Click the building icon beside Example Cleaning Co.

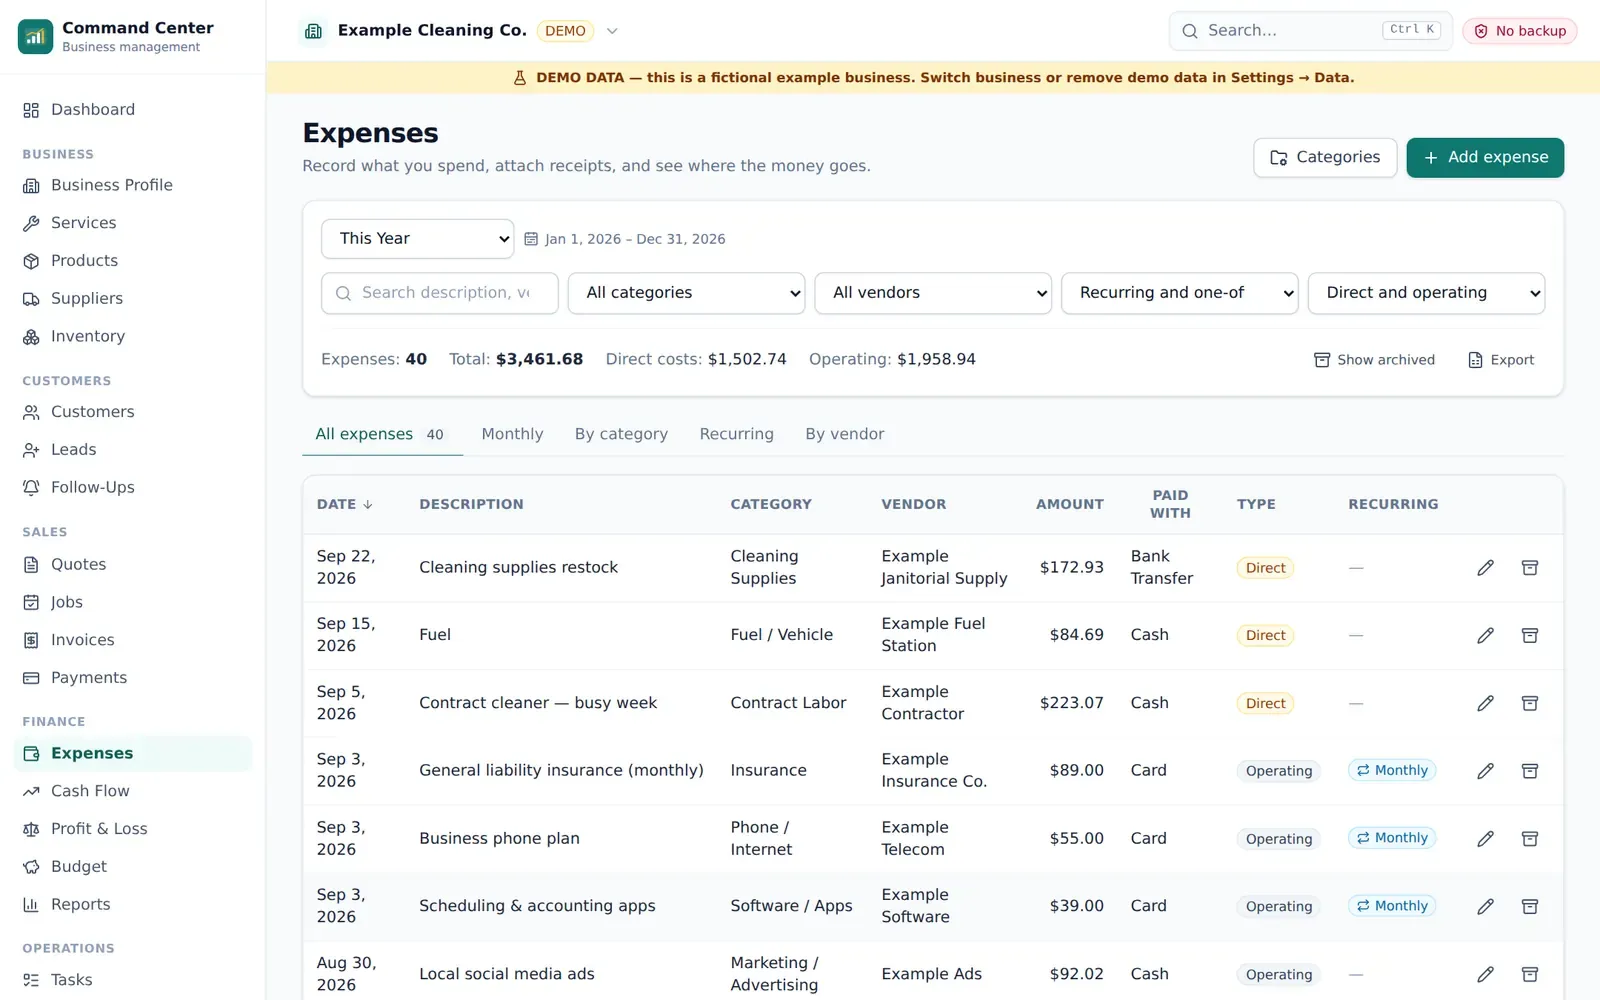tap(313, 31)
